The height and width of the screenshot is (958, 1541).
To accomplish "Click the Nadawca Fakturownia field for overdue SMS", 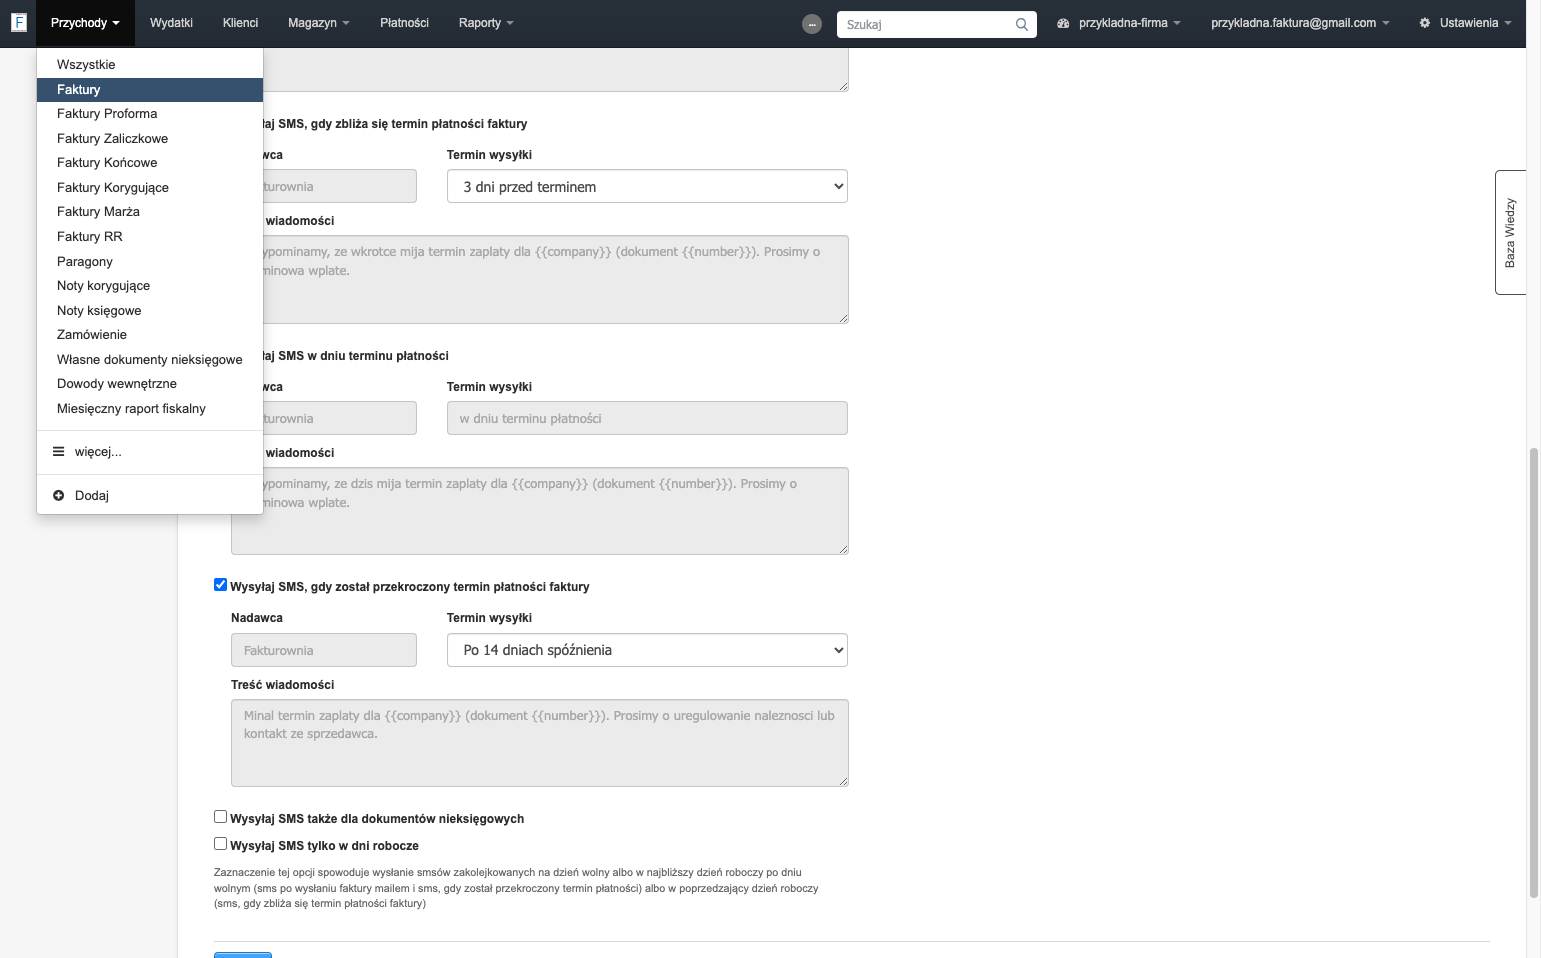I will coord(324,650).
